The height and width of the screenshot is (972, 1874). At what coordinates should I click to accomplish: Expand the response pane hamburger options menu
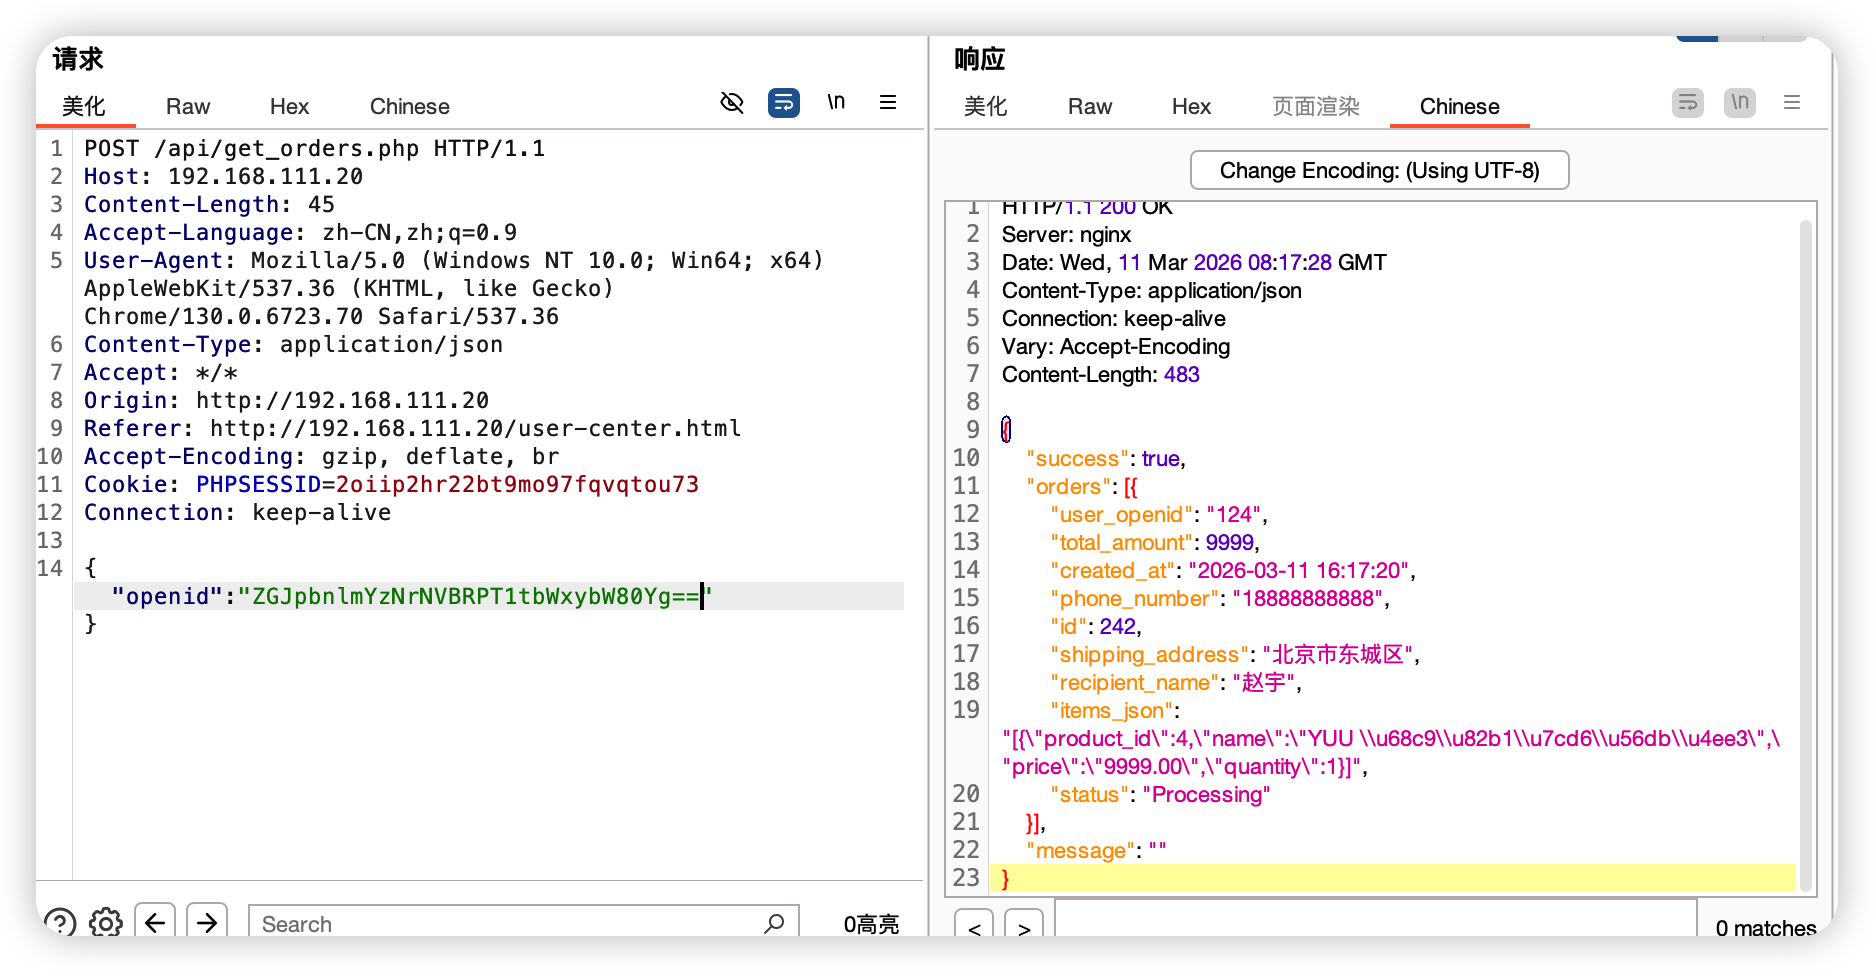pos(1792,103)
